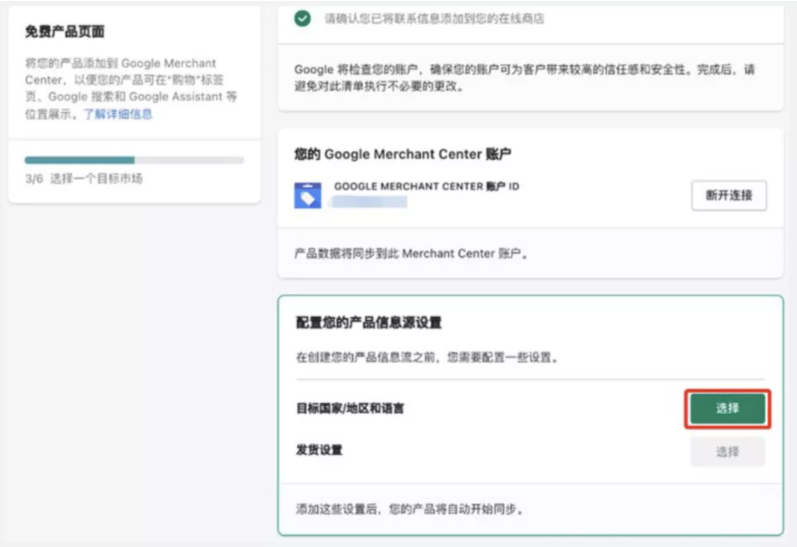This screenshot has width=797, height=547.
Task: Click the setup progress bar
Action: (x=134, y=160)
